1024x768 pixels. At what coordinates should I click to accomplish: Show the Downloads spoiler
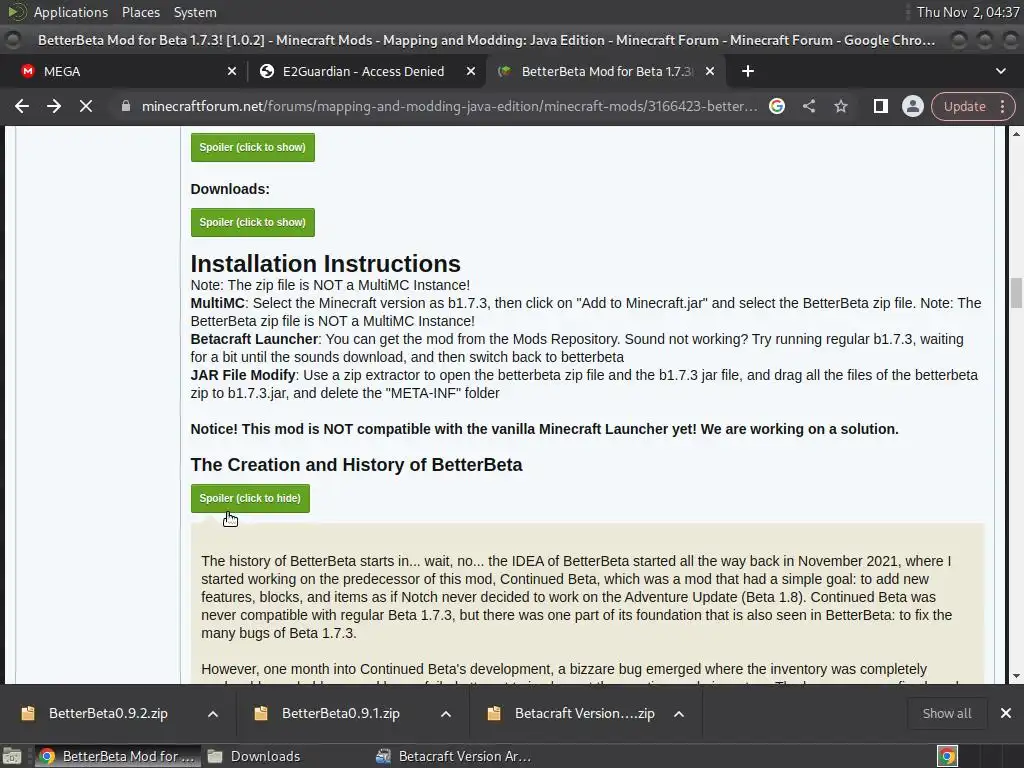[x=253, y=223]
